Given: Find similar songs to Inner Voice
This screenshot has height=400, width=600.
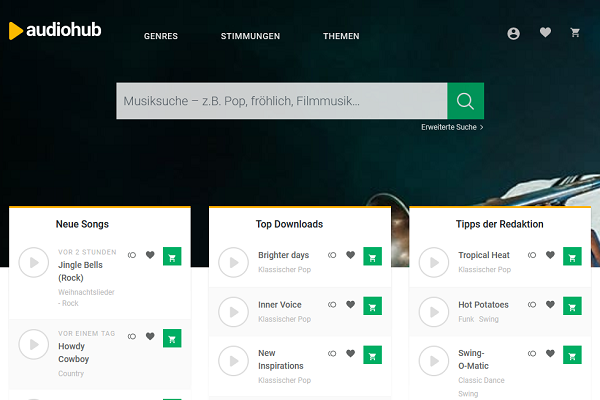Looking at the screenshot, I should 332,305.
